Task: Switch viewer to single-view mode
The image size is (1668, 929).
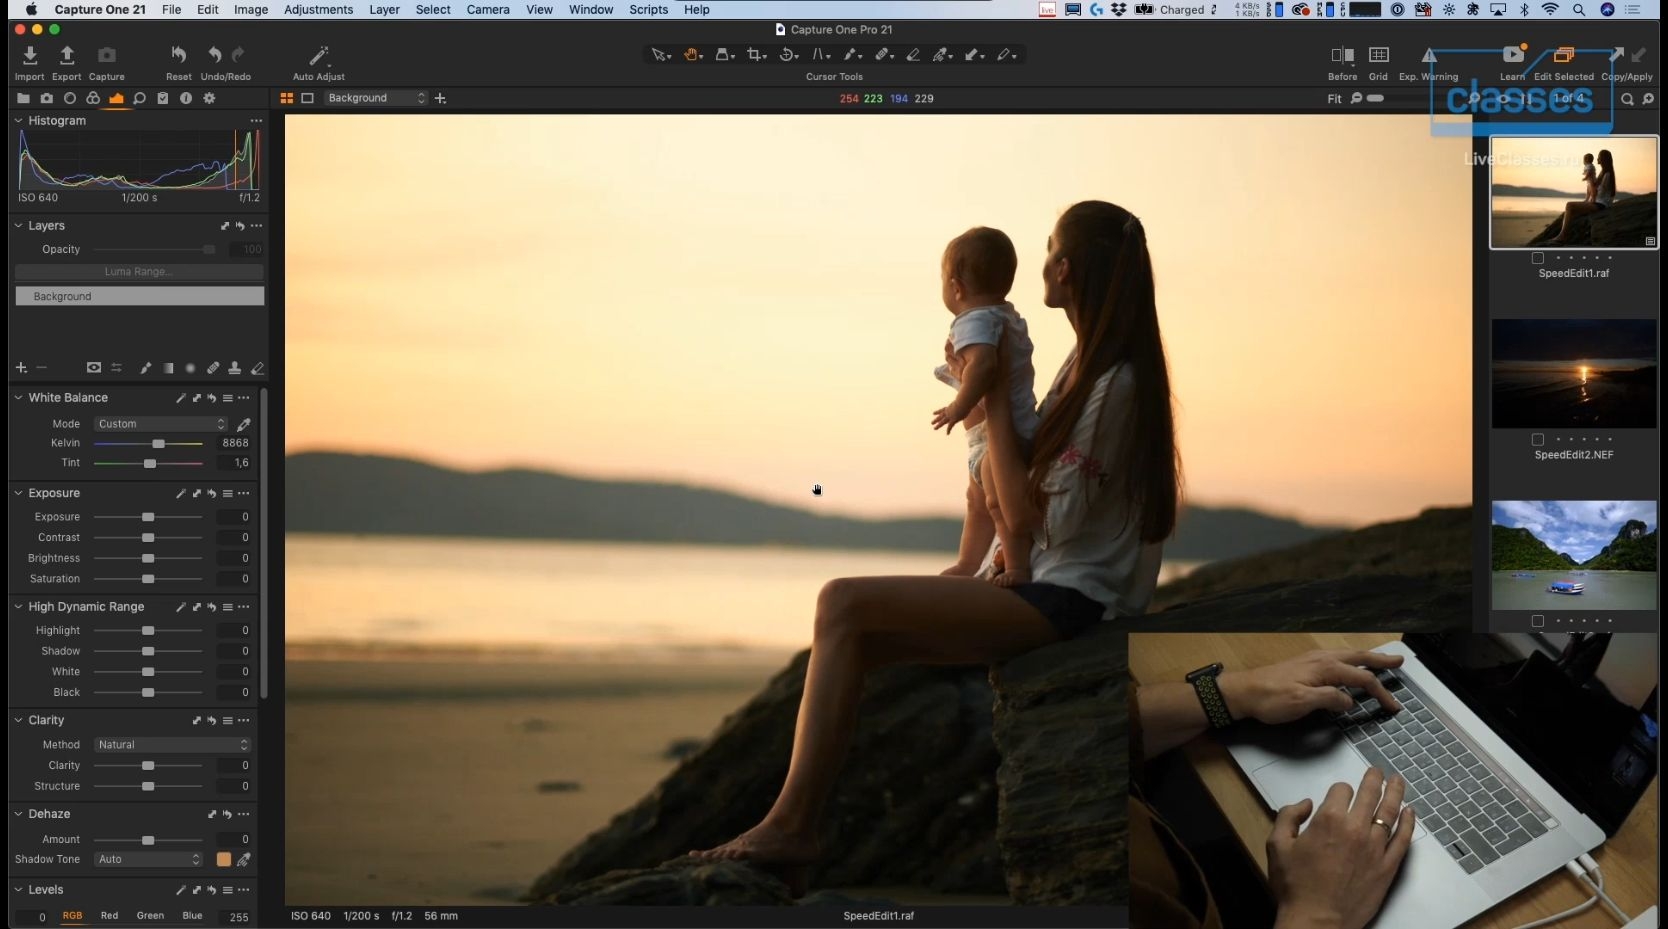Action: click(308, 98)
